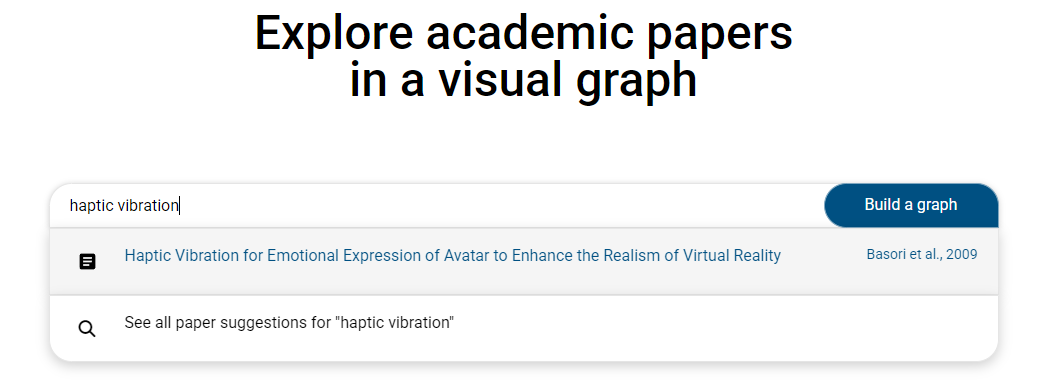Click the magnifying glass icon in the suggestions list
Image resolution: width=1054 pixels, height=387 pixels.
pyautogui.click(x=87, y=329)
